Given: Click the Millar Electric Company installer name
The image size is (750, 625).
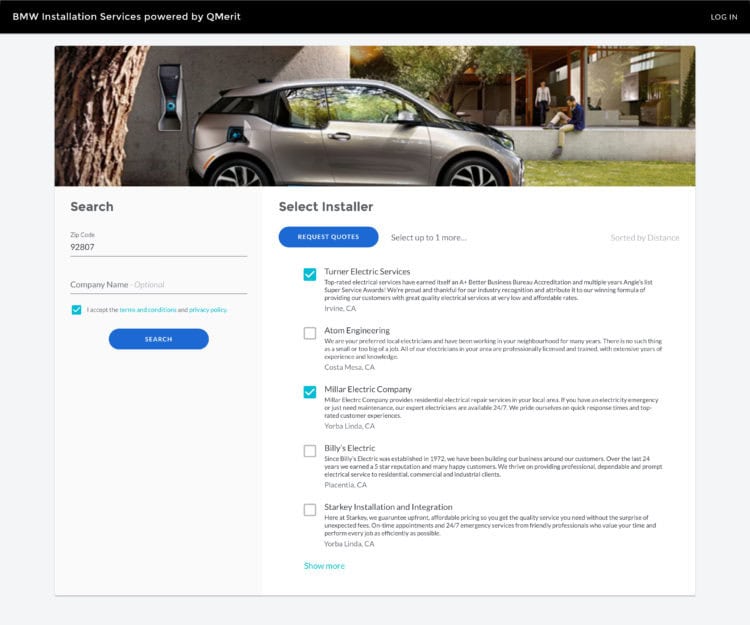Looking at the screenshot, I should 367,389.
